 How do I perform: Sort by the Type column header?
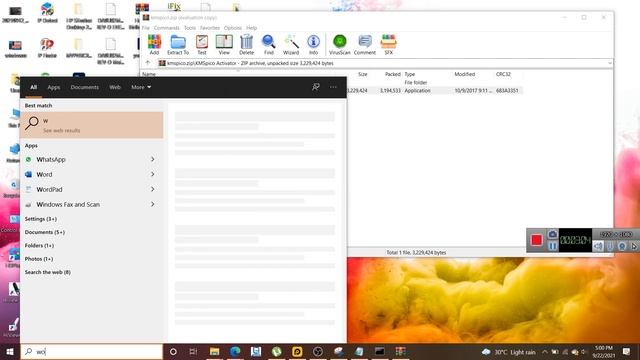pyautogui.click(x=410, y=74)
